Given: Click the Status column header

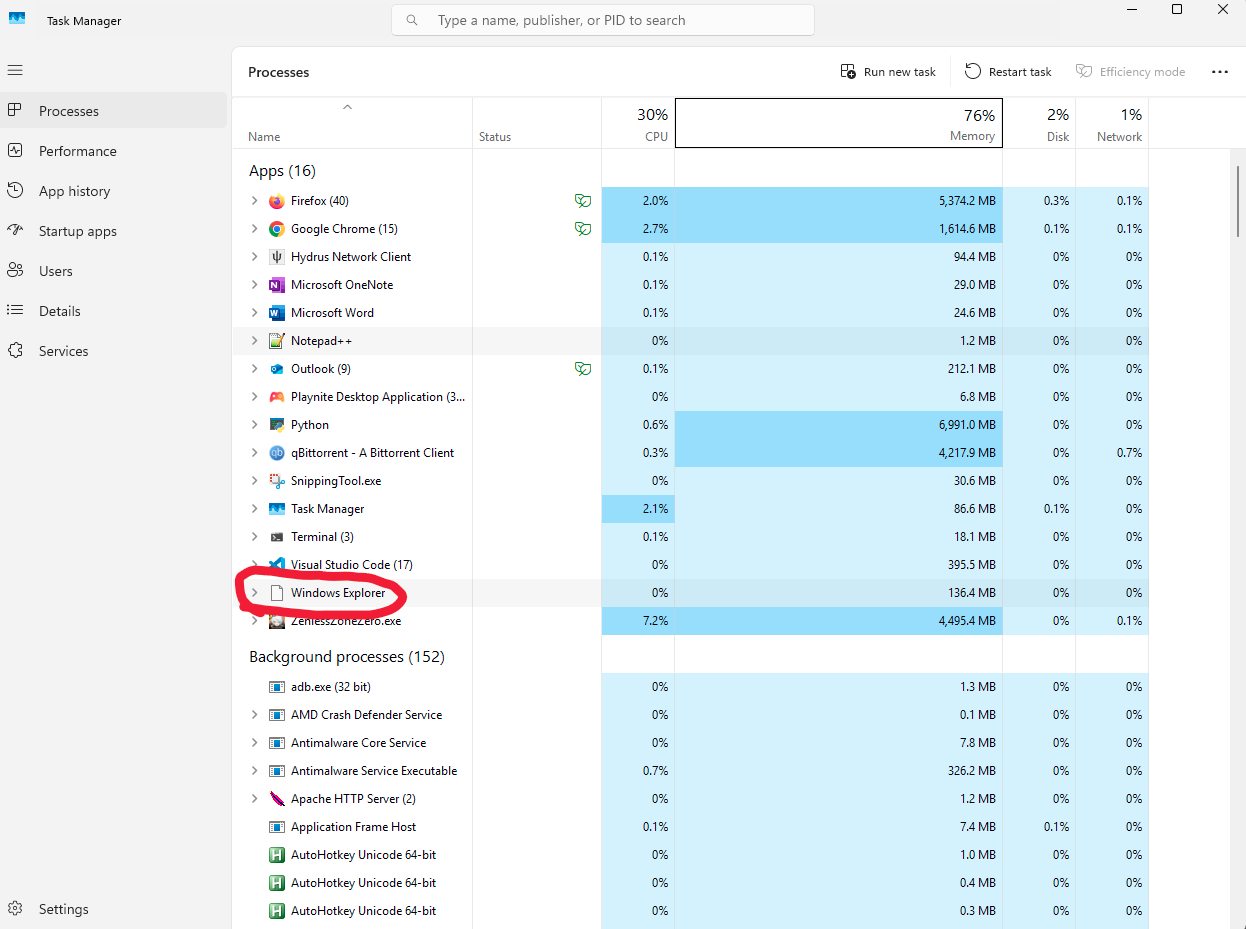Looking at the screenshot, I should click(x=537, y=124).
